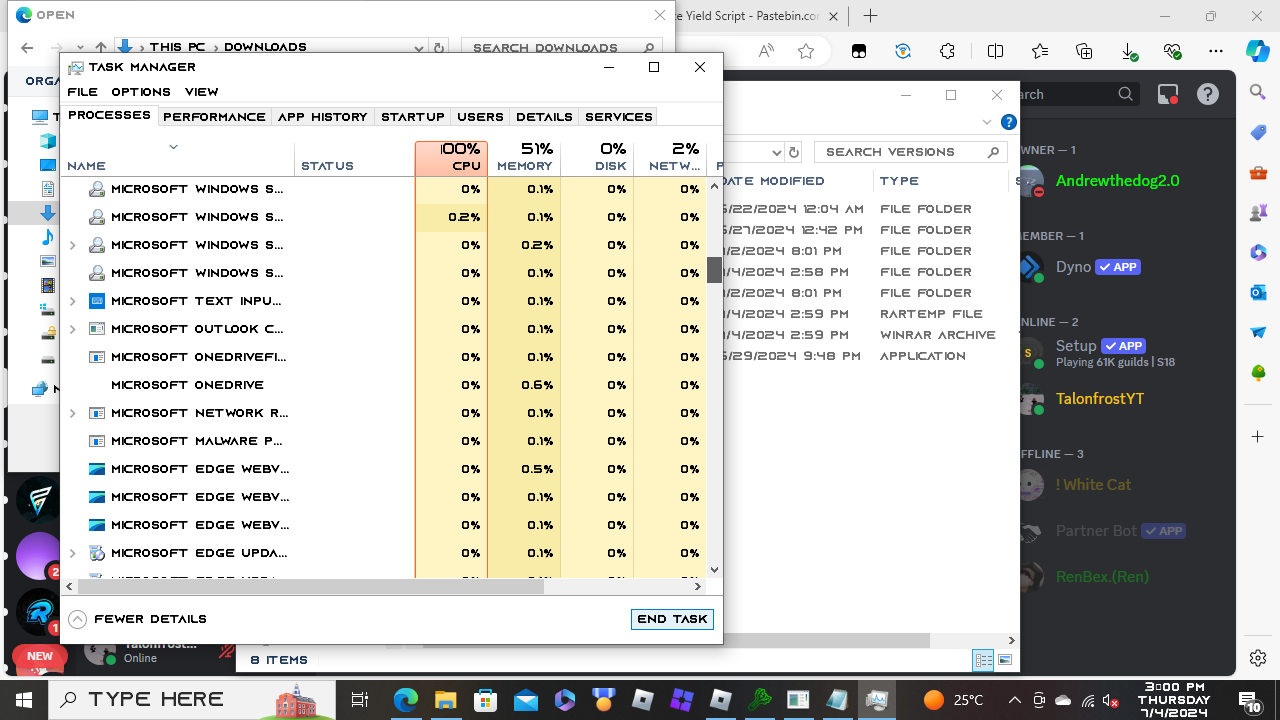Click Fewer details in Task Manager
This screenshot has height=720, width=1280.
pyautogui.click(x=138, y=619)
